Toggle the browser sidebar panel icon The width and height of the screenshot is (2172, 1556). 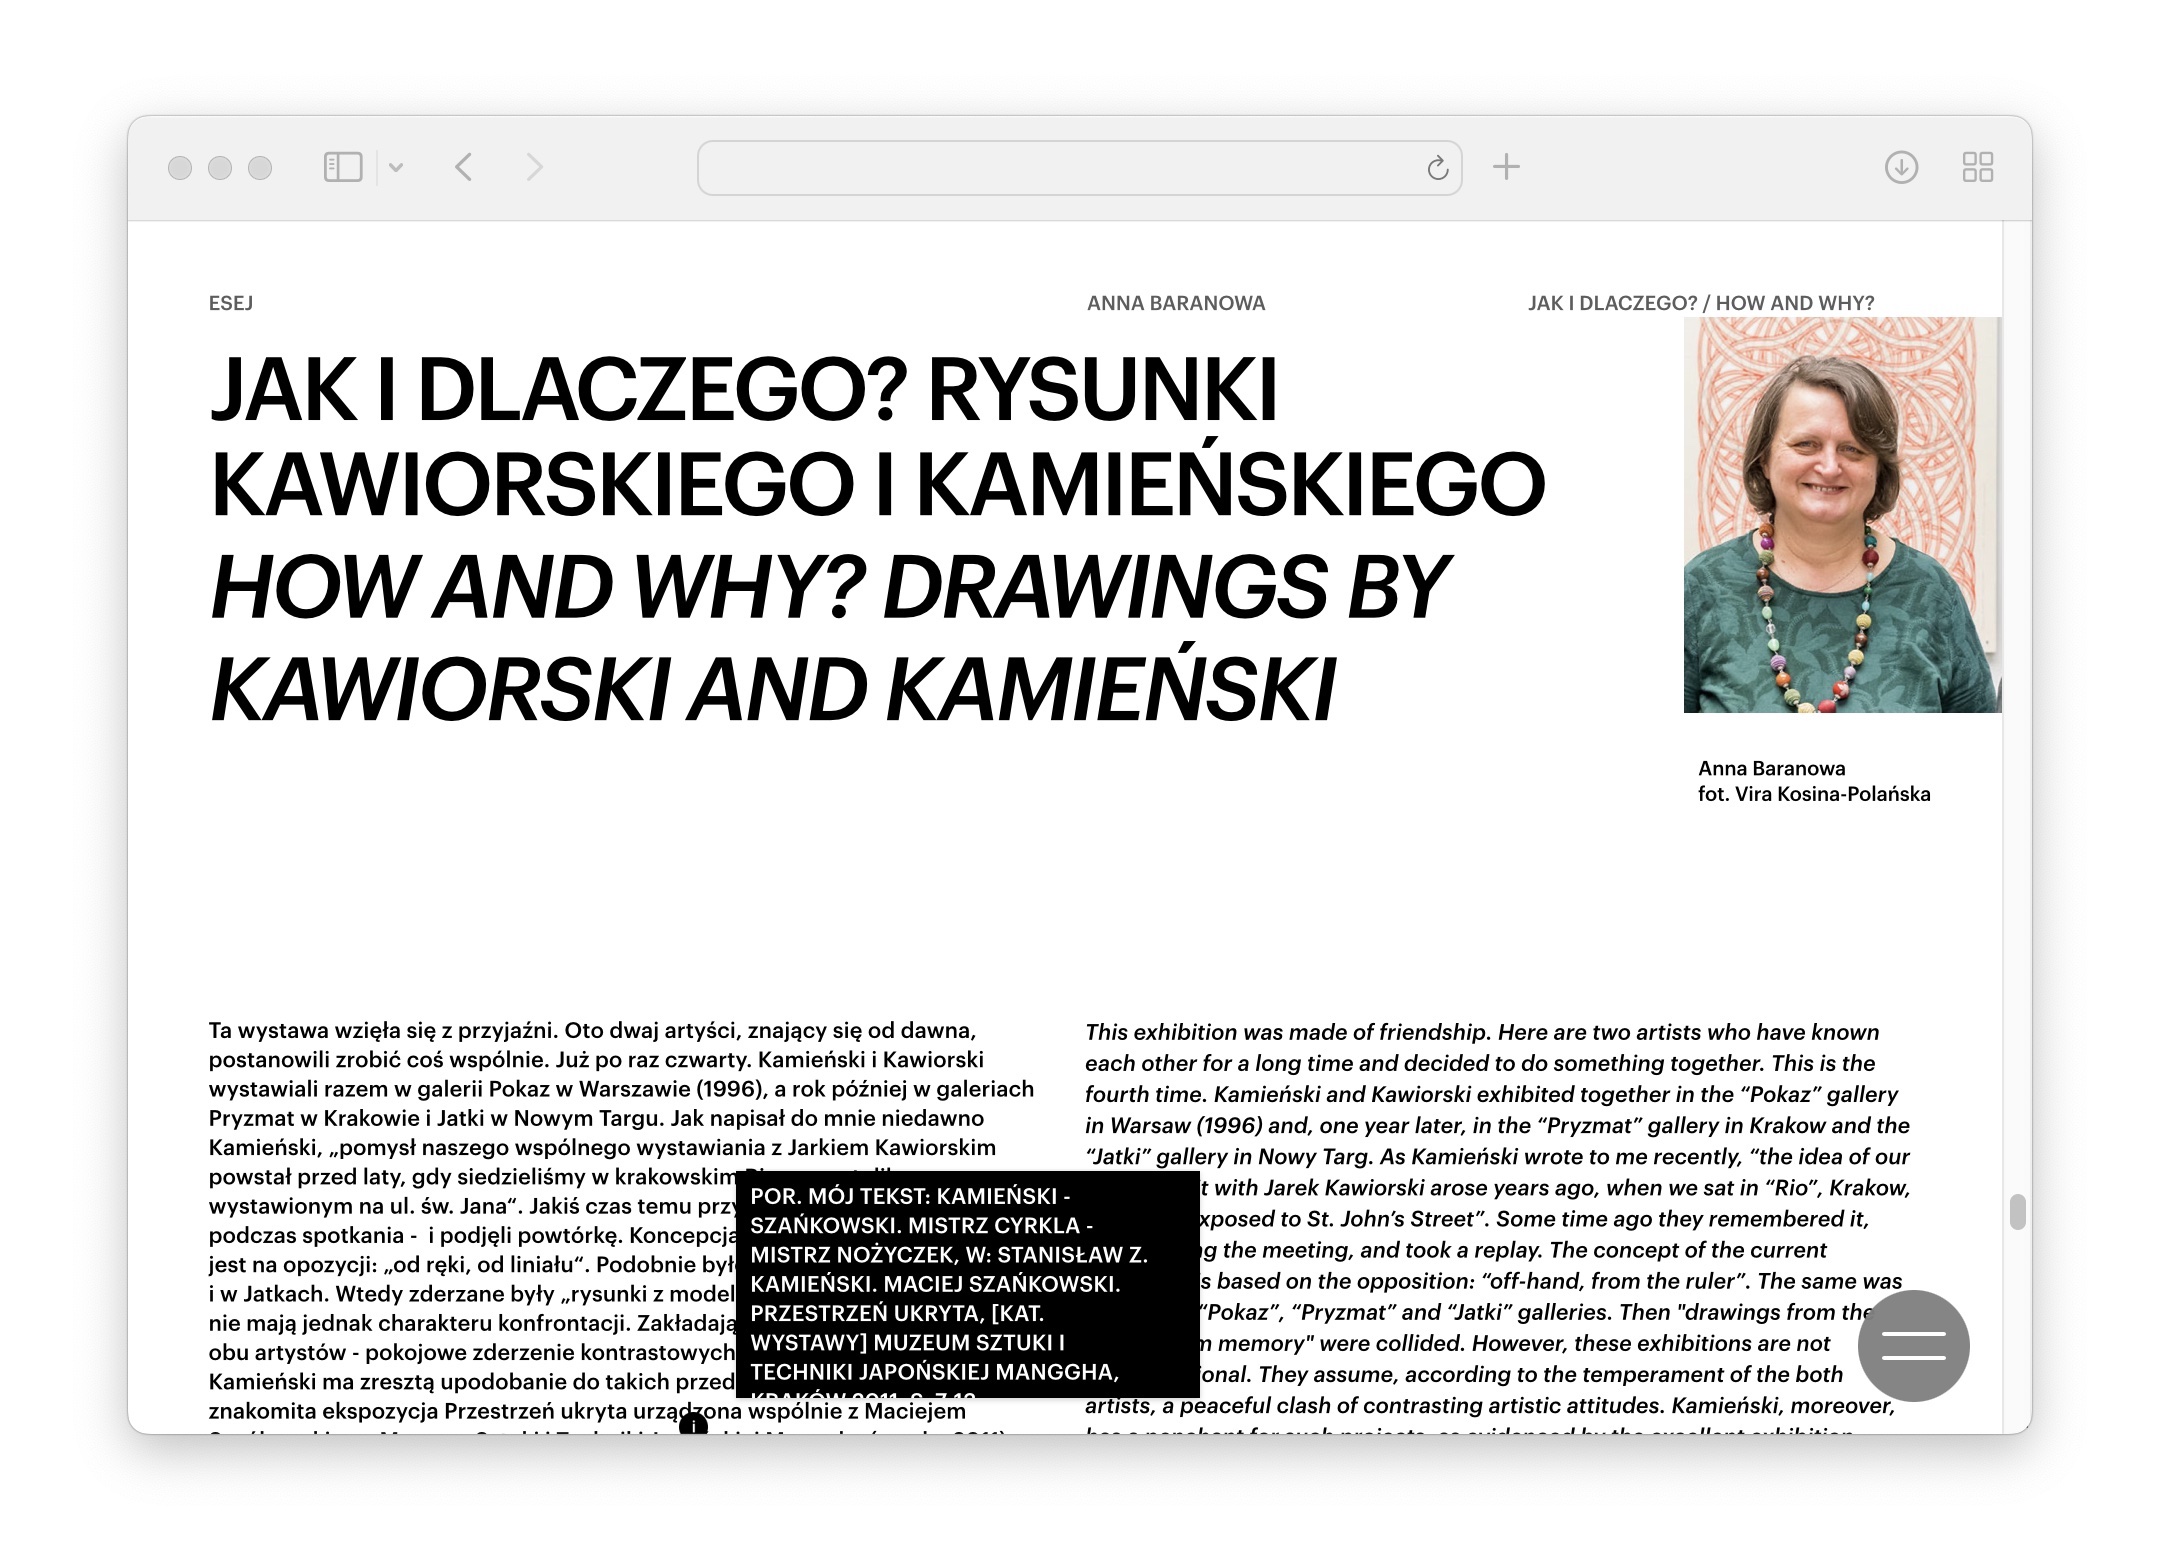[x=342, y=167]
